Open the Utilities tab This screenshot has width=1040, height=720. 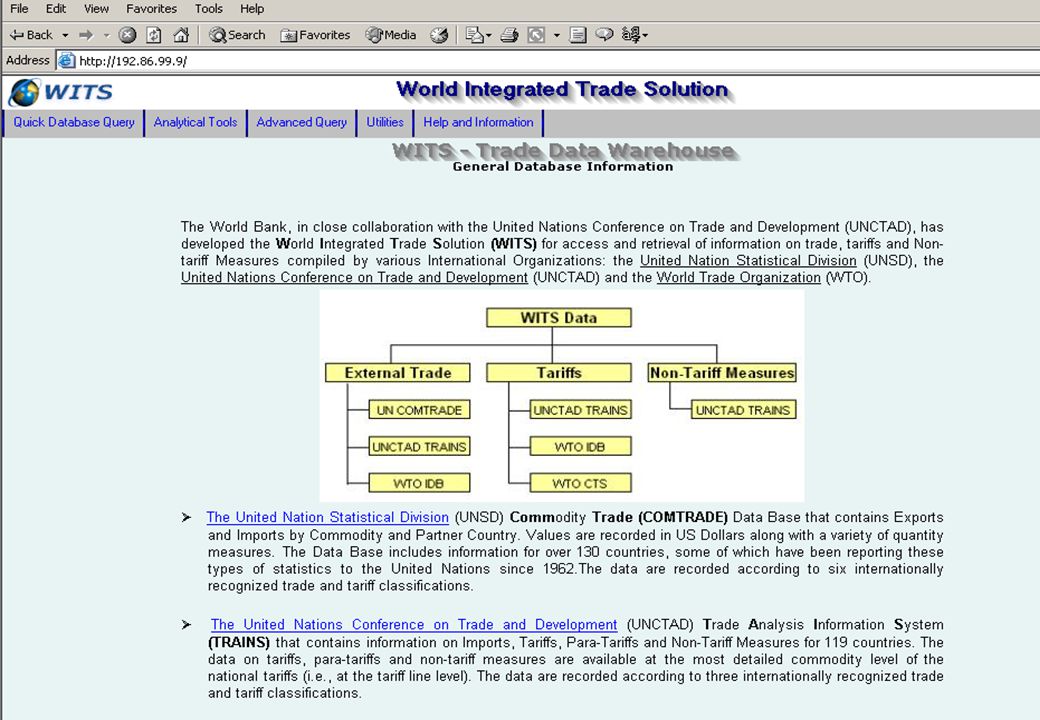pos(385,123)
